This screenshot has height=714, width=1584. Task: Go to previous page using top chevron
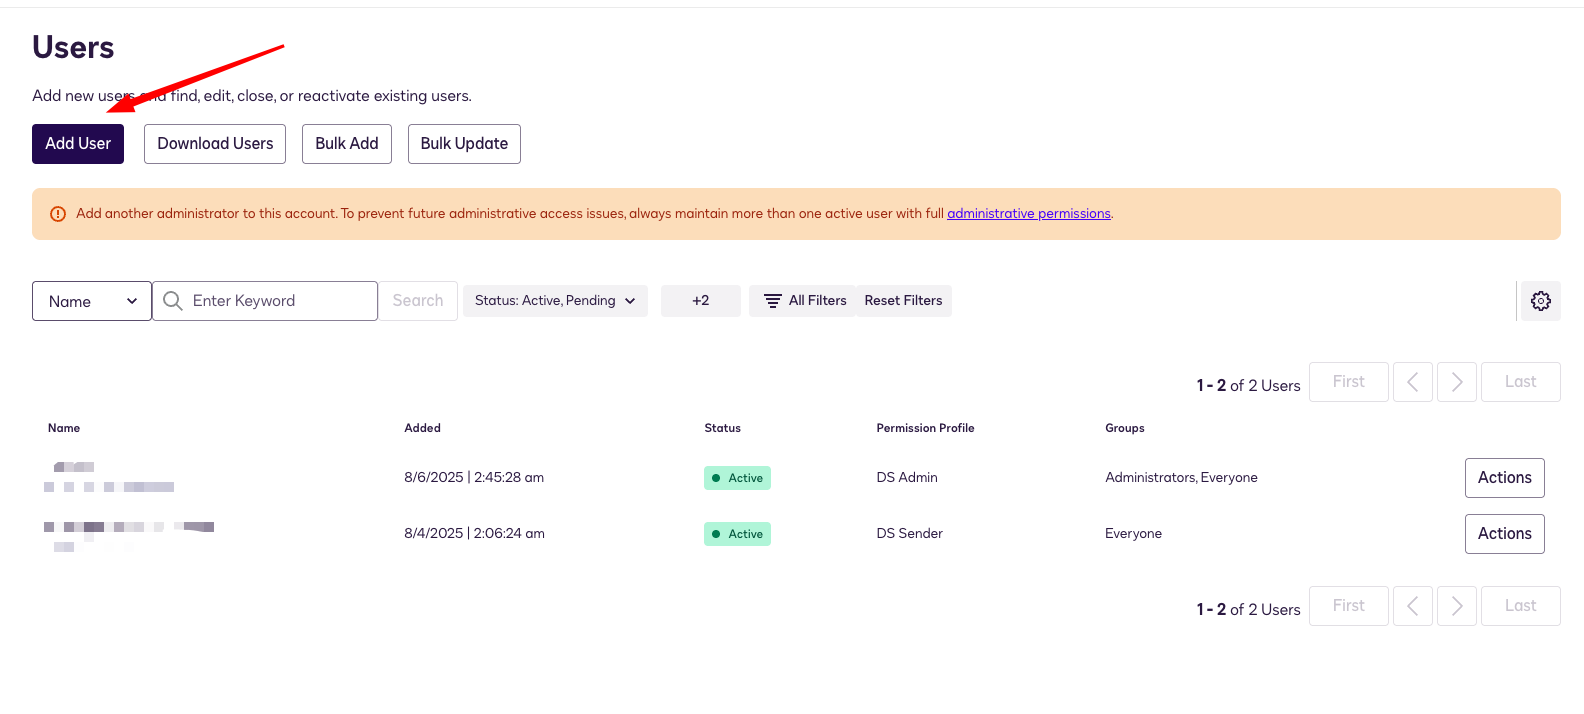(1412, 382)
